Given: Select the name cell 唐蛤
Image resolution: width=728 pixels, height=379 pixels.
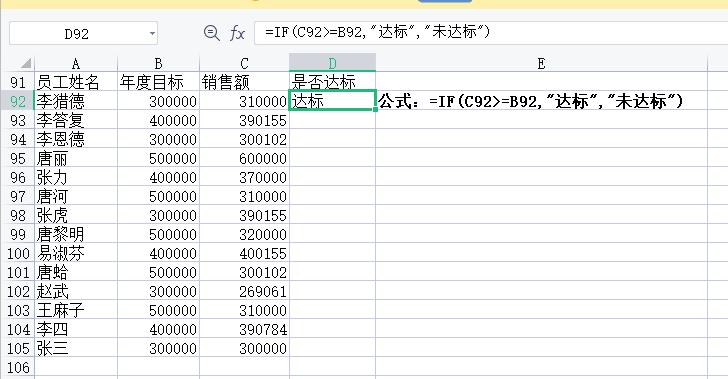Looking at the screenshot, I should (76, 272).
